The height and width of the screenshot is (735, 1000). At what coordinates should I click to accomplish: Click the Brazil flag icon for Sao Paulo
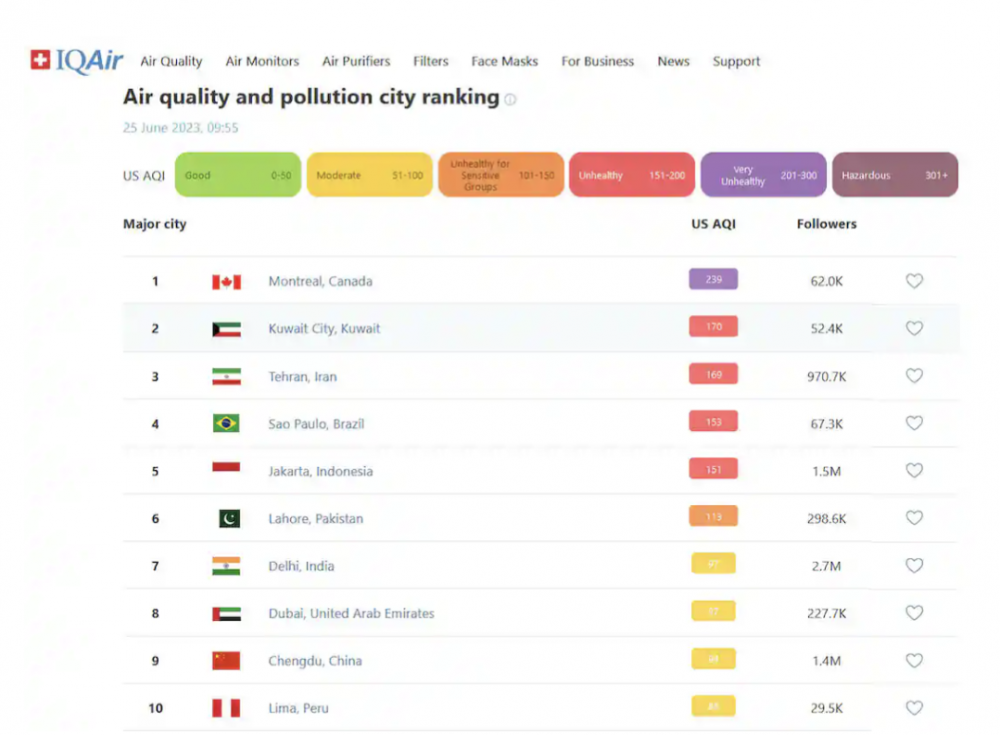pos(226,424)
